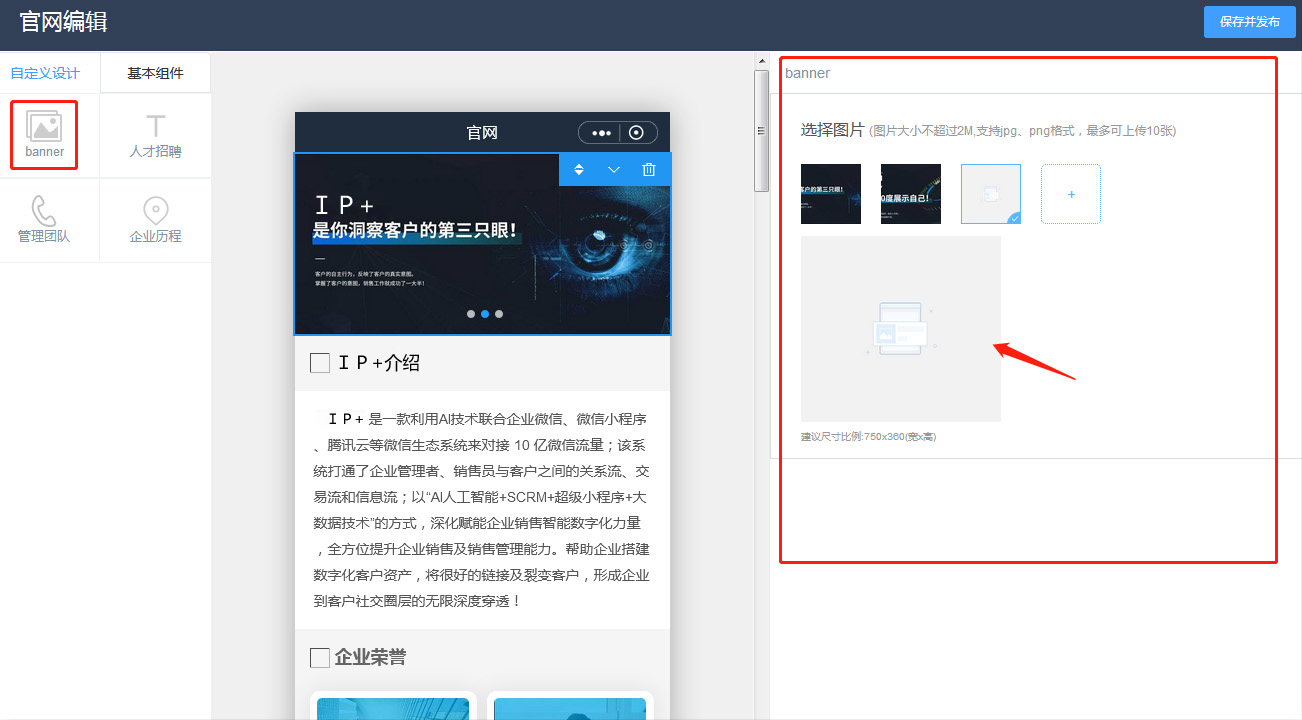Viewport: 1302px width, 720px height.
Task: Go to the first carousel dot
Action: pyautogui.click(x=471, y=314)
